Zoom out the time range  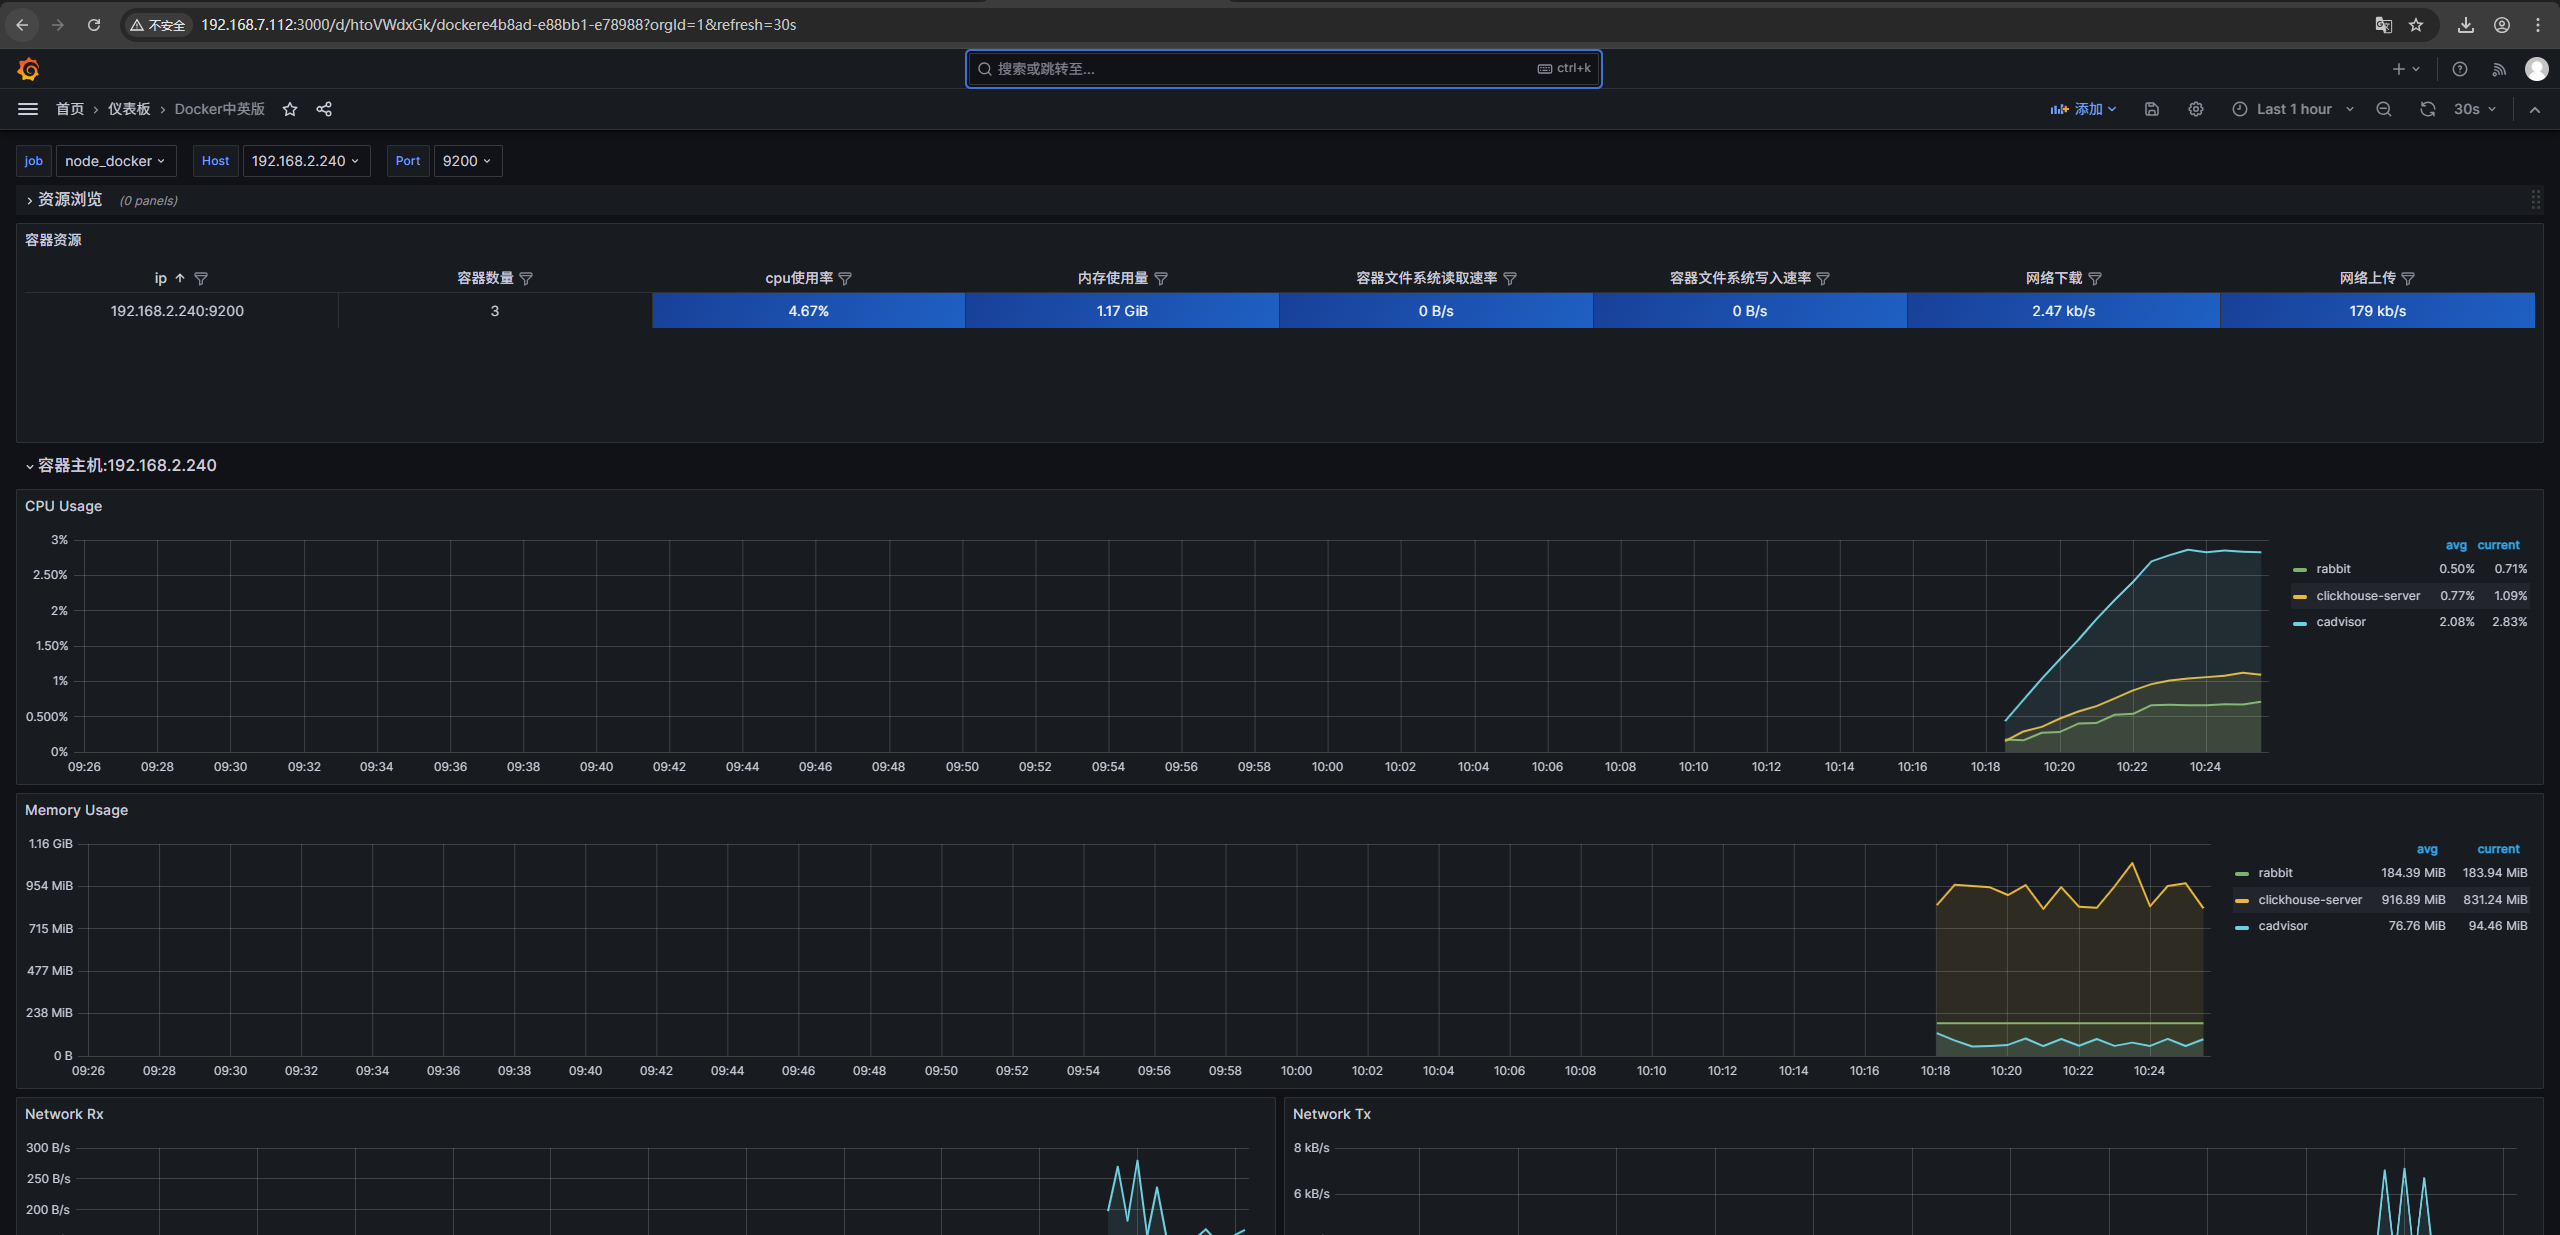[2384, 109]
